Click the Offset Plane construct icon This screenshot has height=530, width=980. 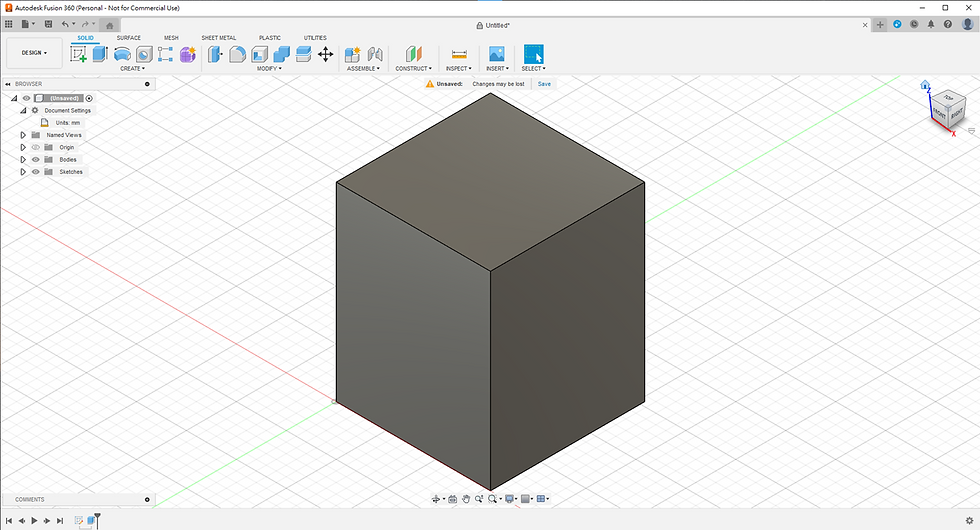pos(414,54)
